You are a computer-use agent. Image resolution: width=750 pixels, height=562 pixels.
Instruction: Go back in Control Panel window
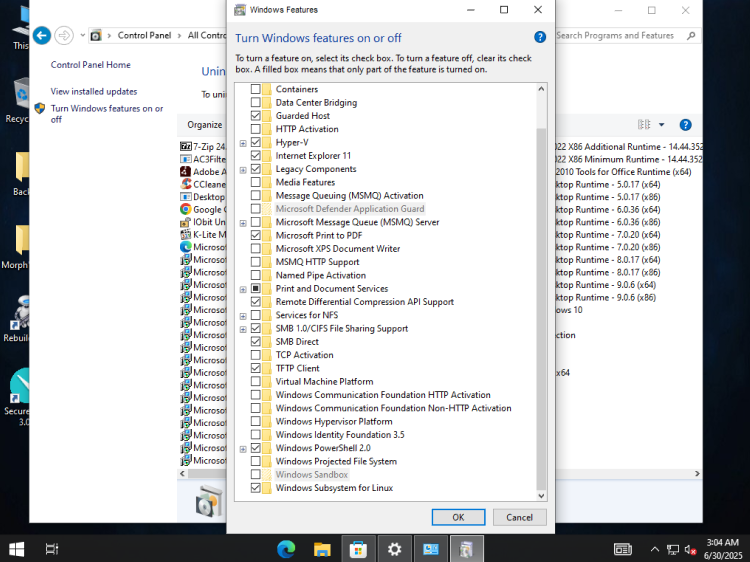coord(42,35)
